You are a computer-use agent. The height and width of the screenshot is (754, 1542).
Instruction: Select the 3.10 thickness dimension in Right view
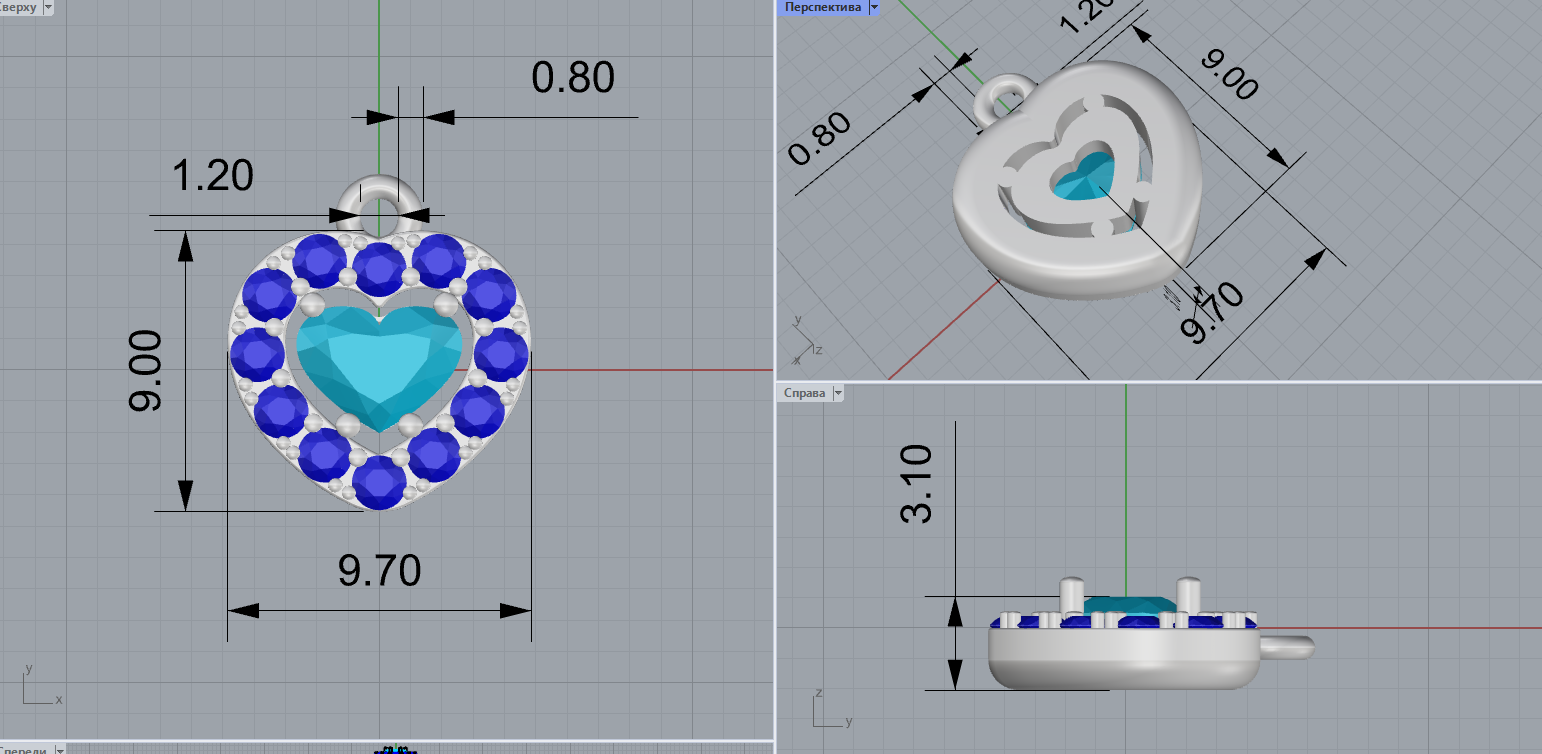(917, 483)
